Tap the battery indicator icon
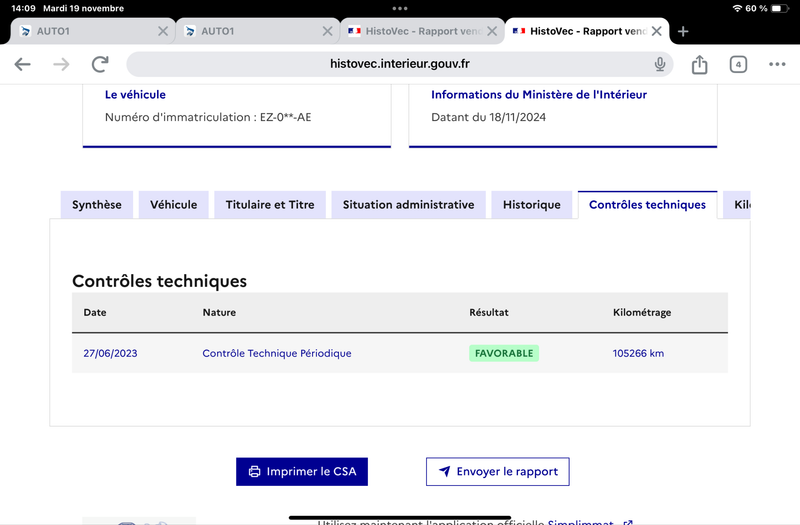 coord(780,8)
